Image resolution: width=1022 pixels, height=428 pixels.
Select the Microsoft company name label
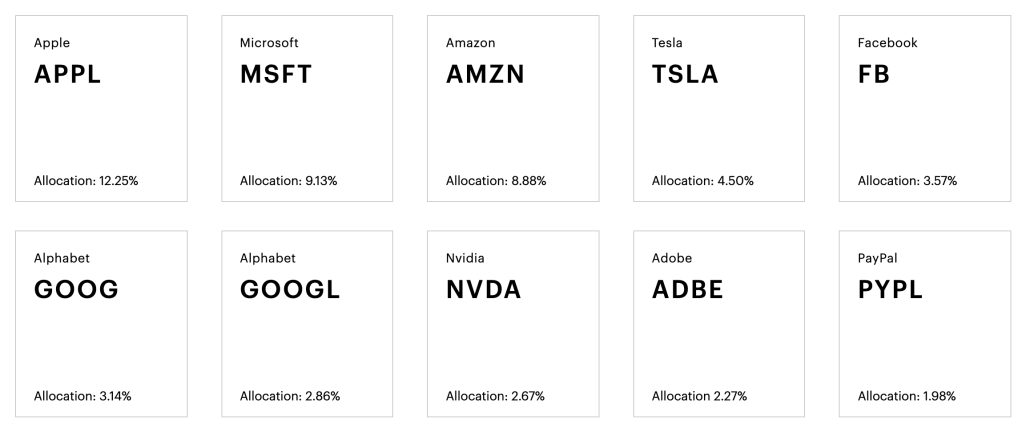click(269, 43)
